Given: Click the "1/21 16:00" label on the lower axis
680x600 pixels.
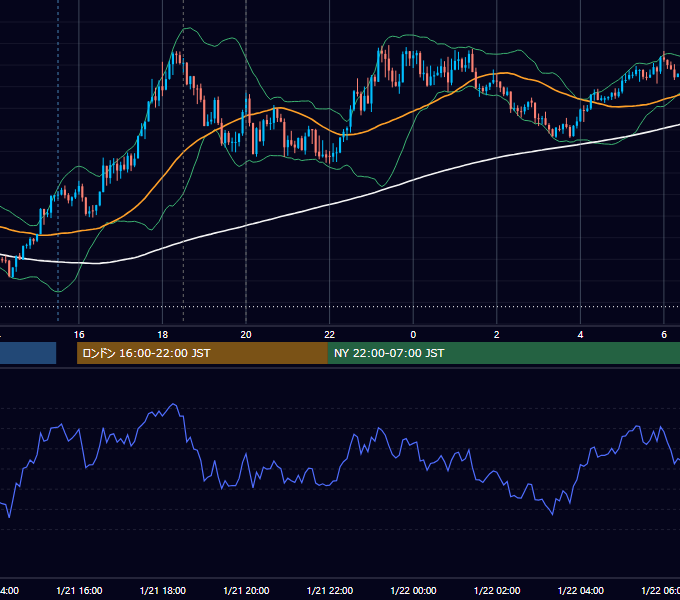Looking at the screenshot, I should pyautogui.click(x=79, y=590).
